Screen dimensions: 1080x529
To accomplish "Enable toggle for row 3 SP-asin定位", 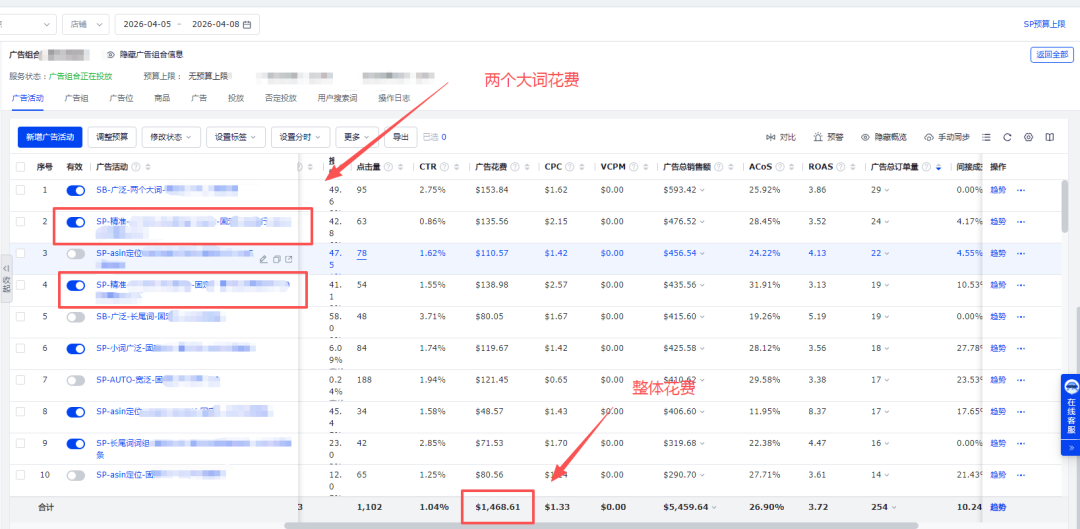I will pos(76,253).
